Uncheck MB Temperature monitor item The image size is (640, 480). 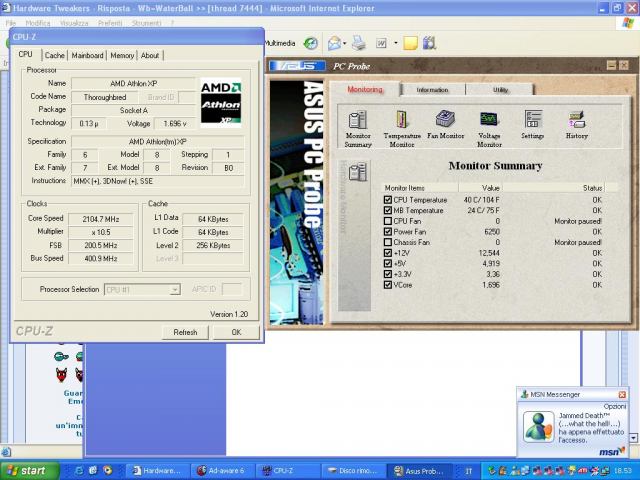click(388, 210)
